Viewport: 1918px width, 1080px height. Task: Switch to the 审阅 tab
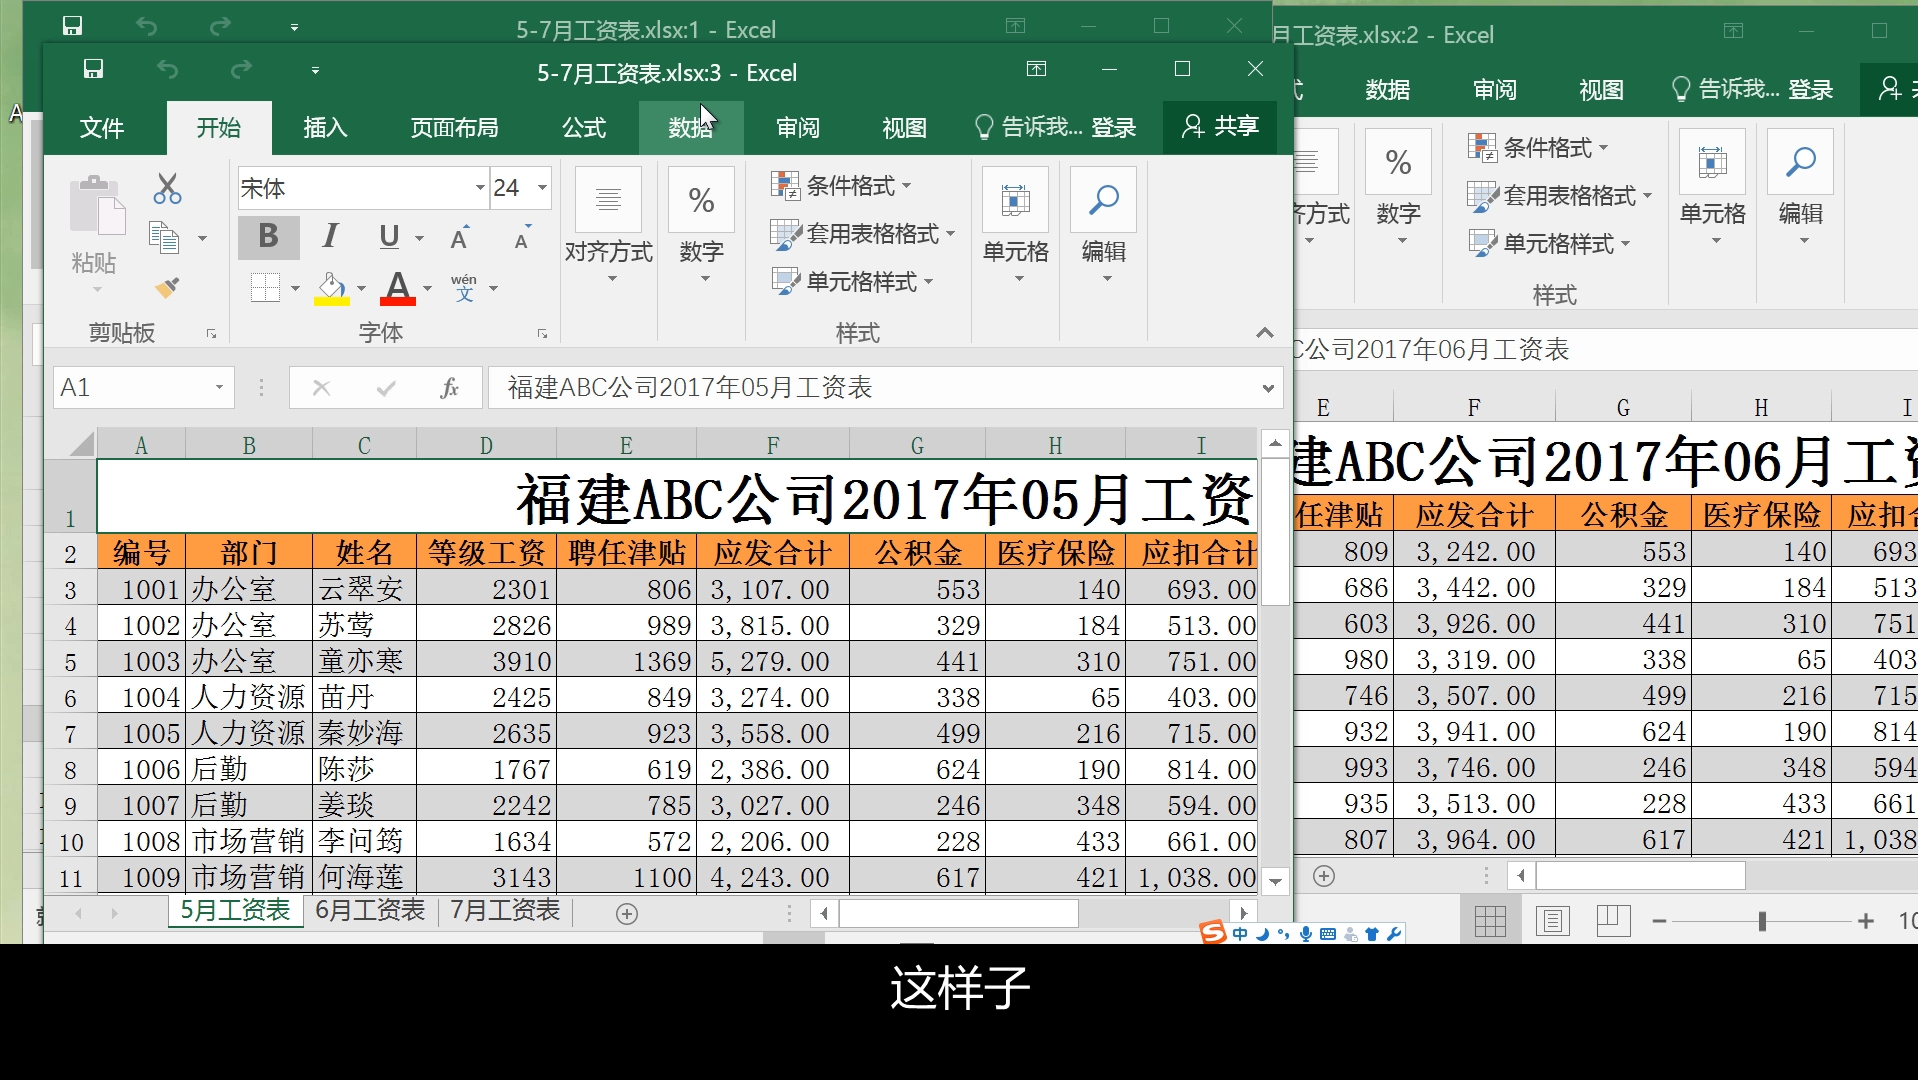[798, 128]
